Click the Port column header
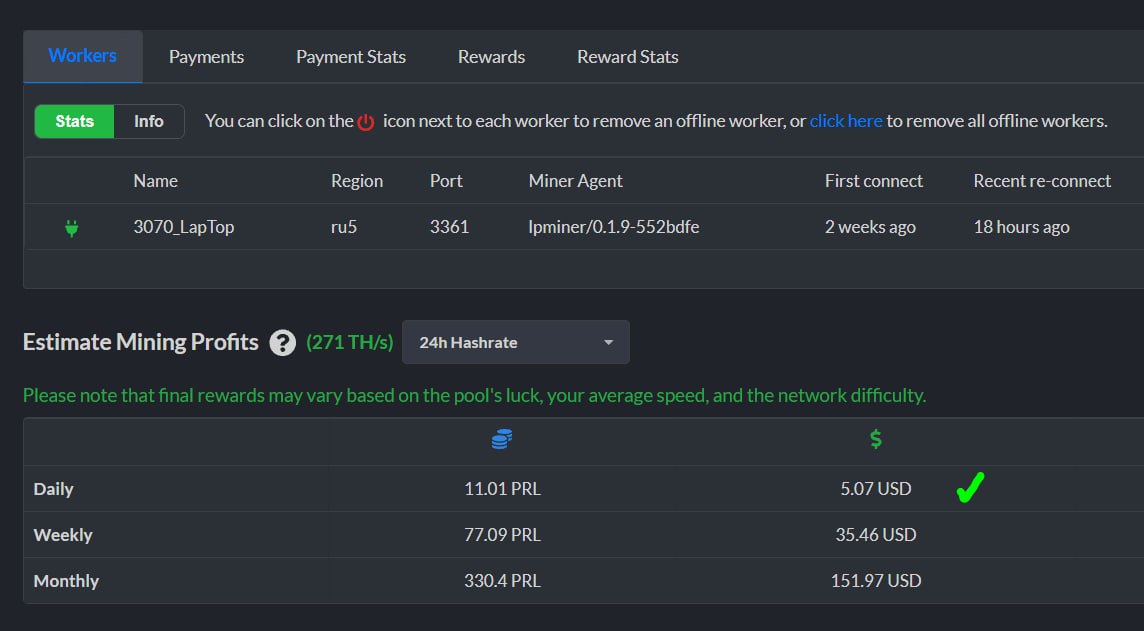This screenshot has height=631, width=1144. (446, 181)
